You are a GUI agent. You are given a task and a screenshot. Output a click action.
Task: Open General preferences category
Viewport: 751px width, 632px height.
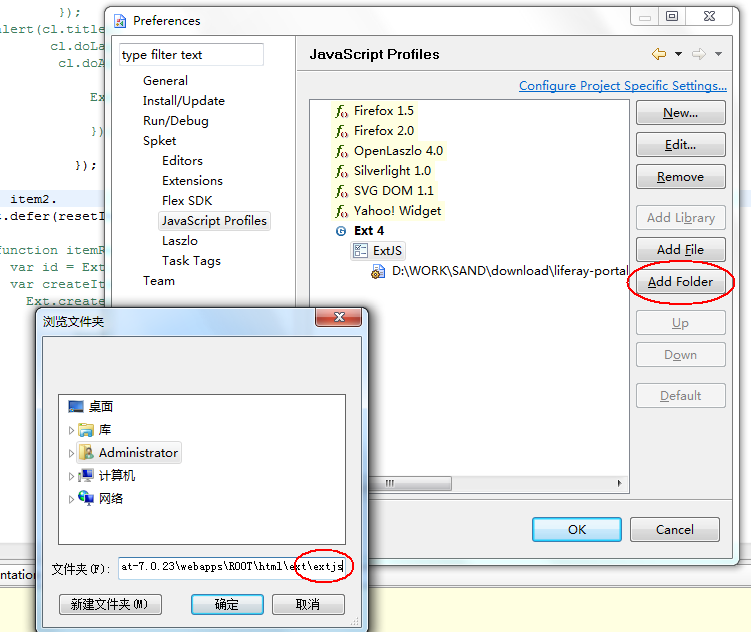tap(165, 81)
